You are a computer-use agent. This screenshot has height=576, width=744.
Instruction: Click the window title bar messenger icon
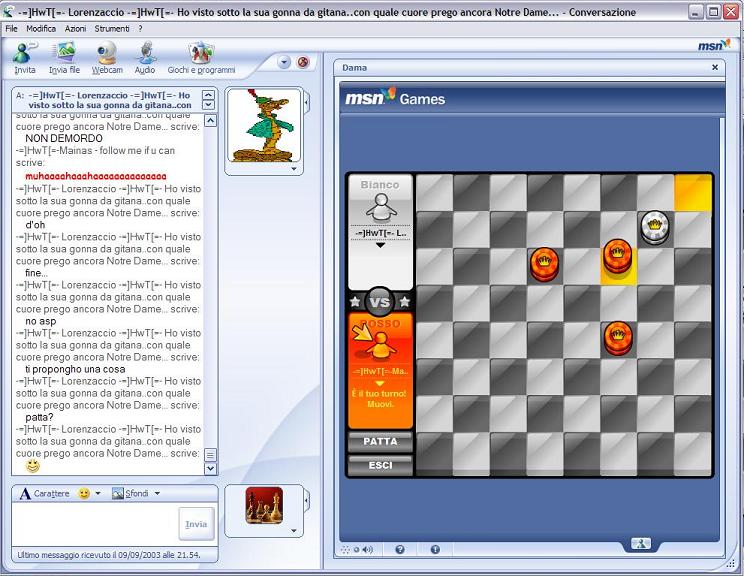8,12
